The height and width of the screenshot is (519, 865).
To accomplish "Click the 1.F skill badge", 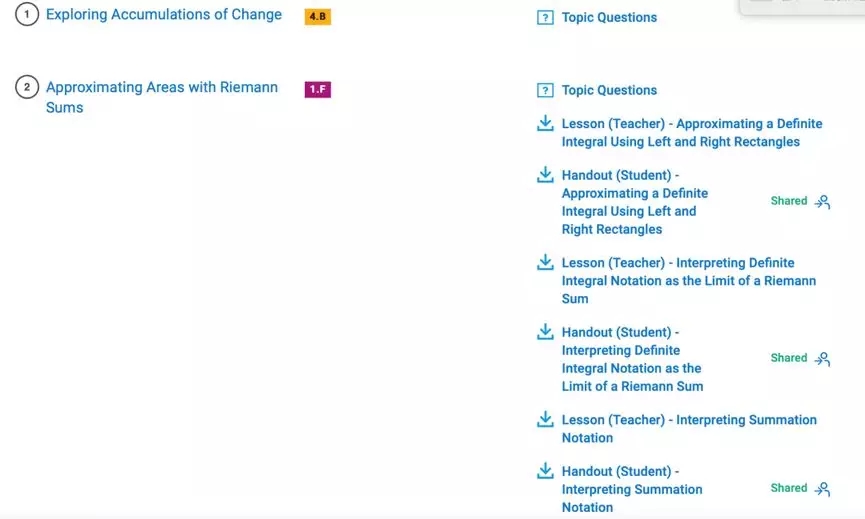I will click(x=318, y=89).
